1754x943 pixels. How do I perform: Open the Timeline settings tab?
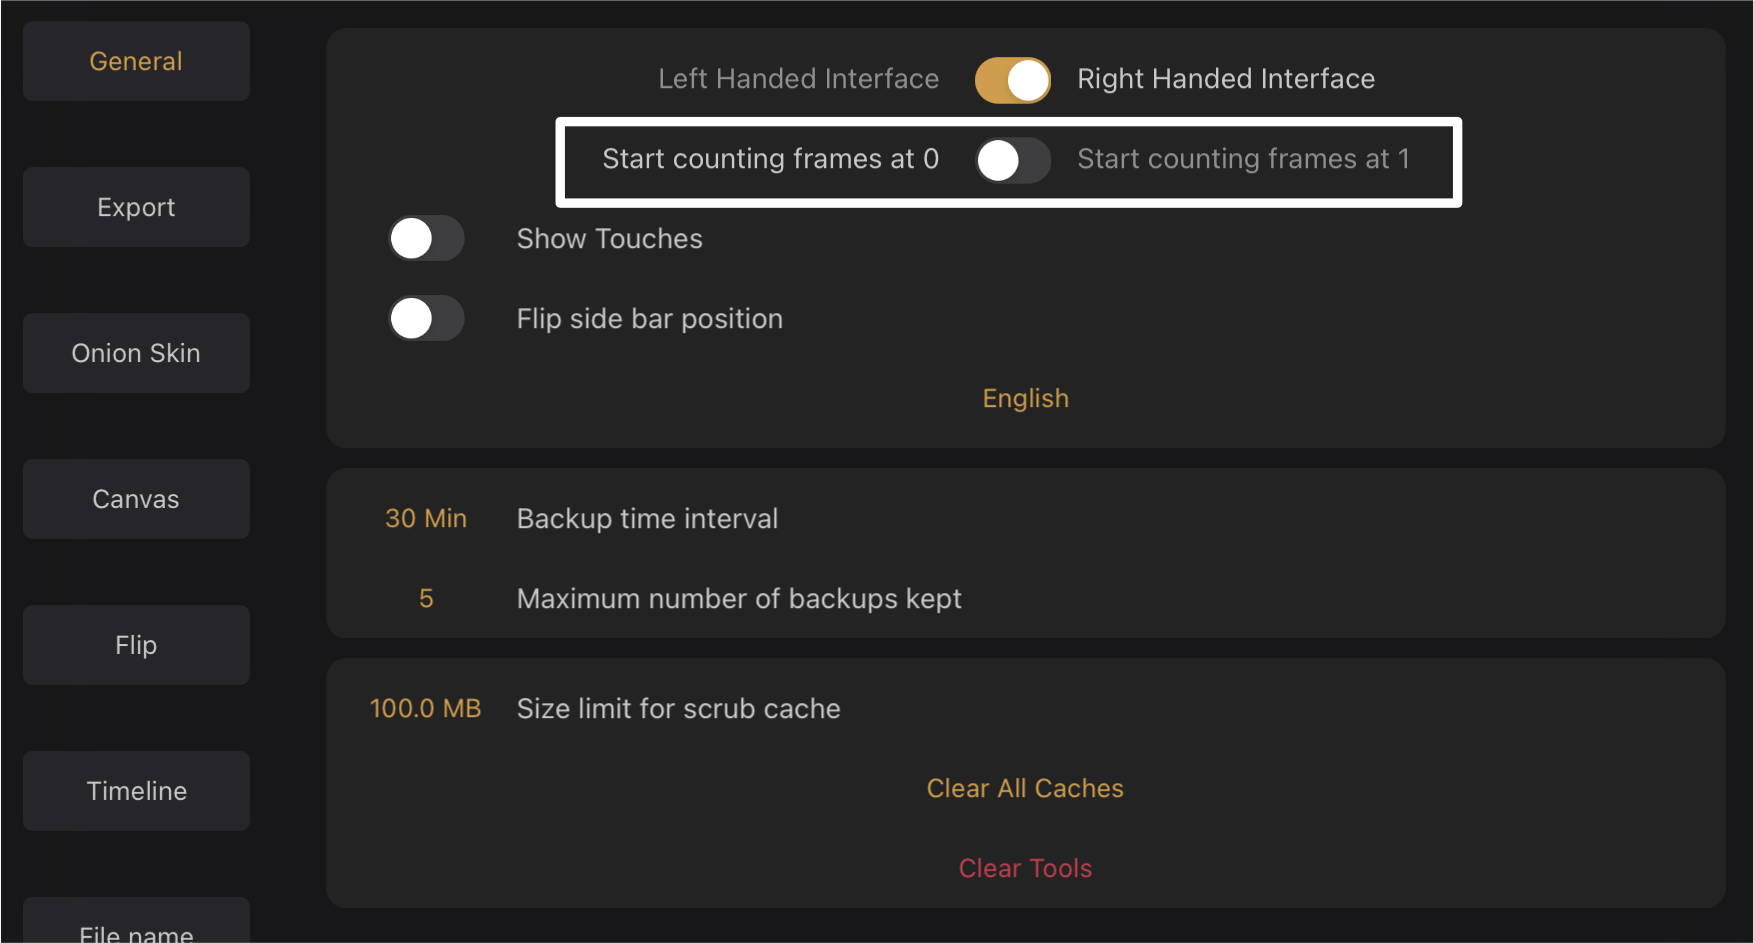(136, 791)
